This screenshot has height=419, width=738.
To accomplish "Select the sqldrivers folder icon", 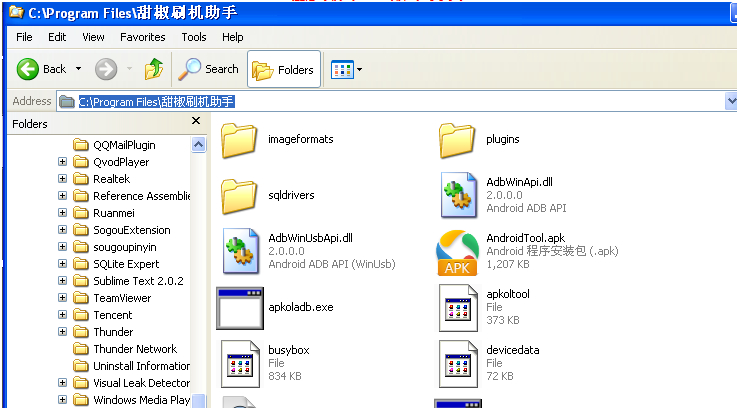I will tap(239, 196).
